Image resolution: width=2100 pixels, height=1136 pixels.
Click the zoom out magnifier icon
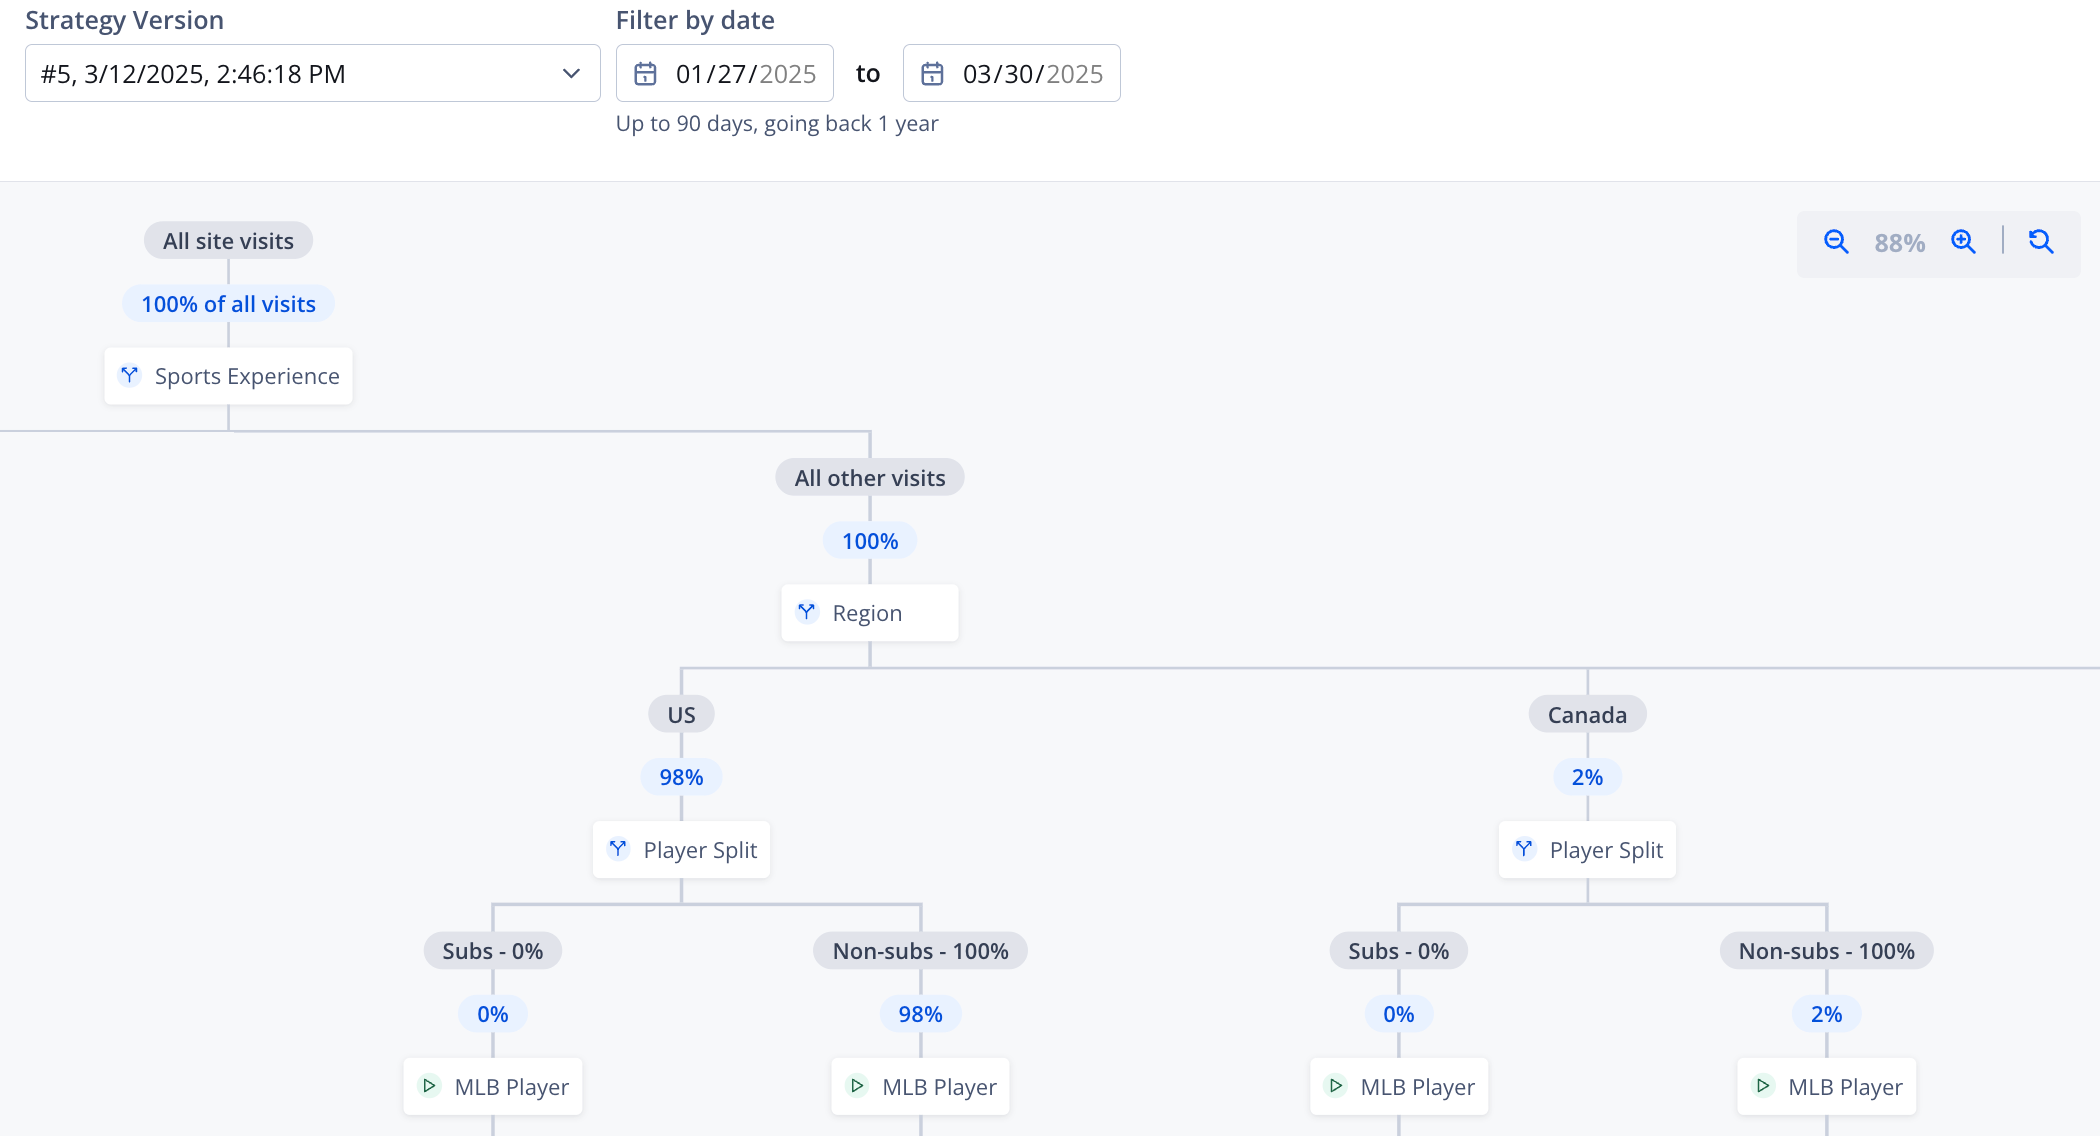coord(1835,242)
